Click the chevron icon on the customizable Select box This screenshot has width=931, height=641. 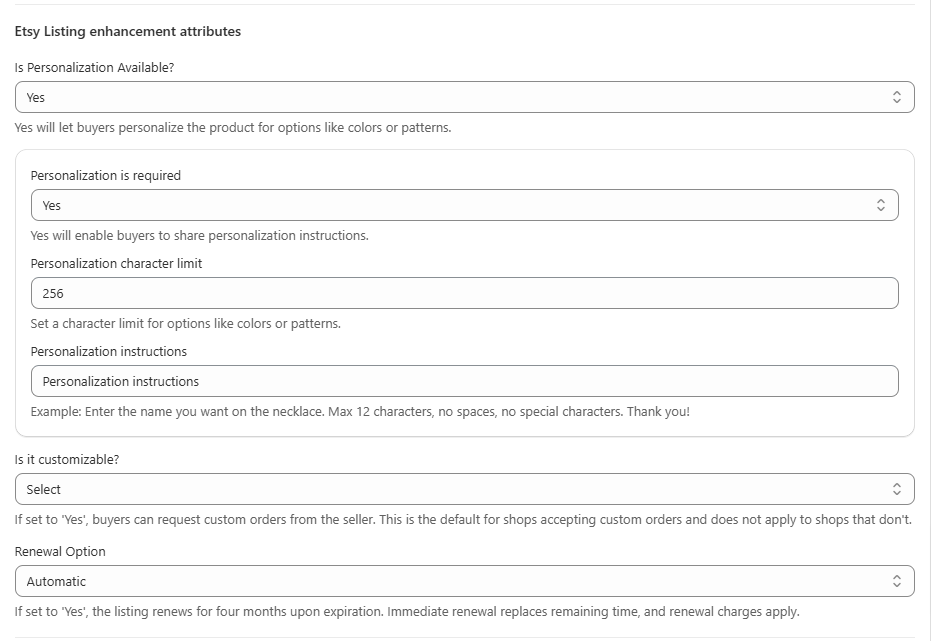897,490
